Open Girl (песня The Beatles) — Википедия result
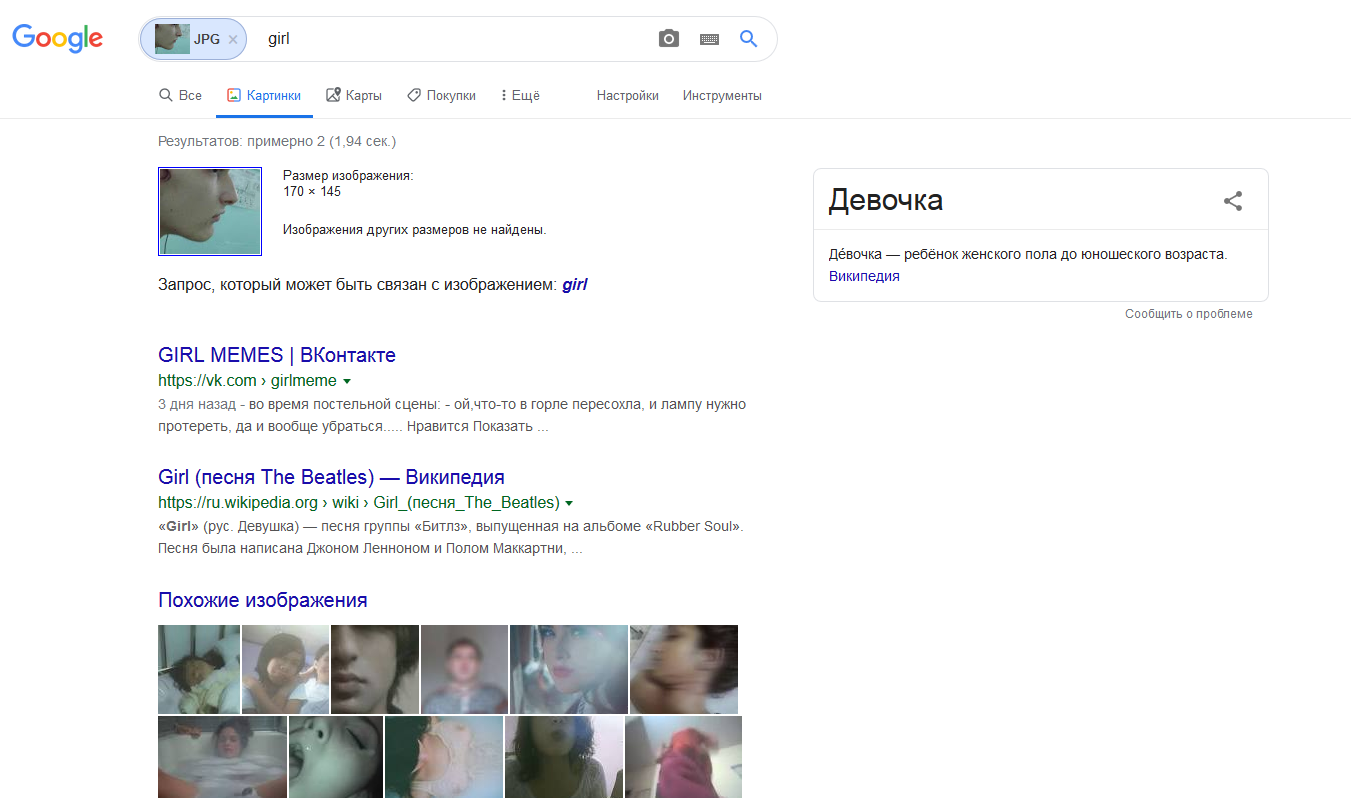The height and width of the screenshot is (798, 1351). [331, 476]
